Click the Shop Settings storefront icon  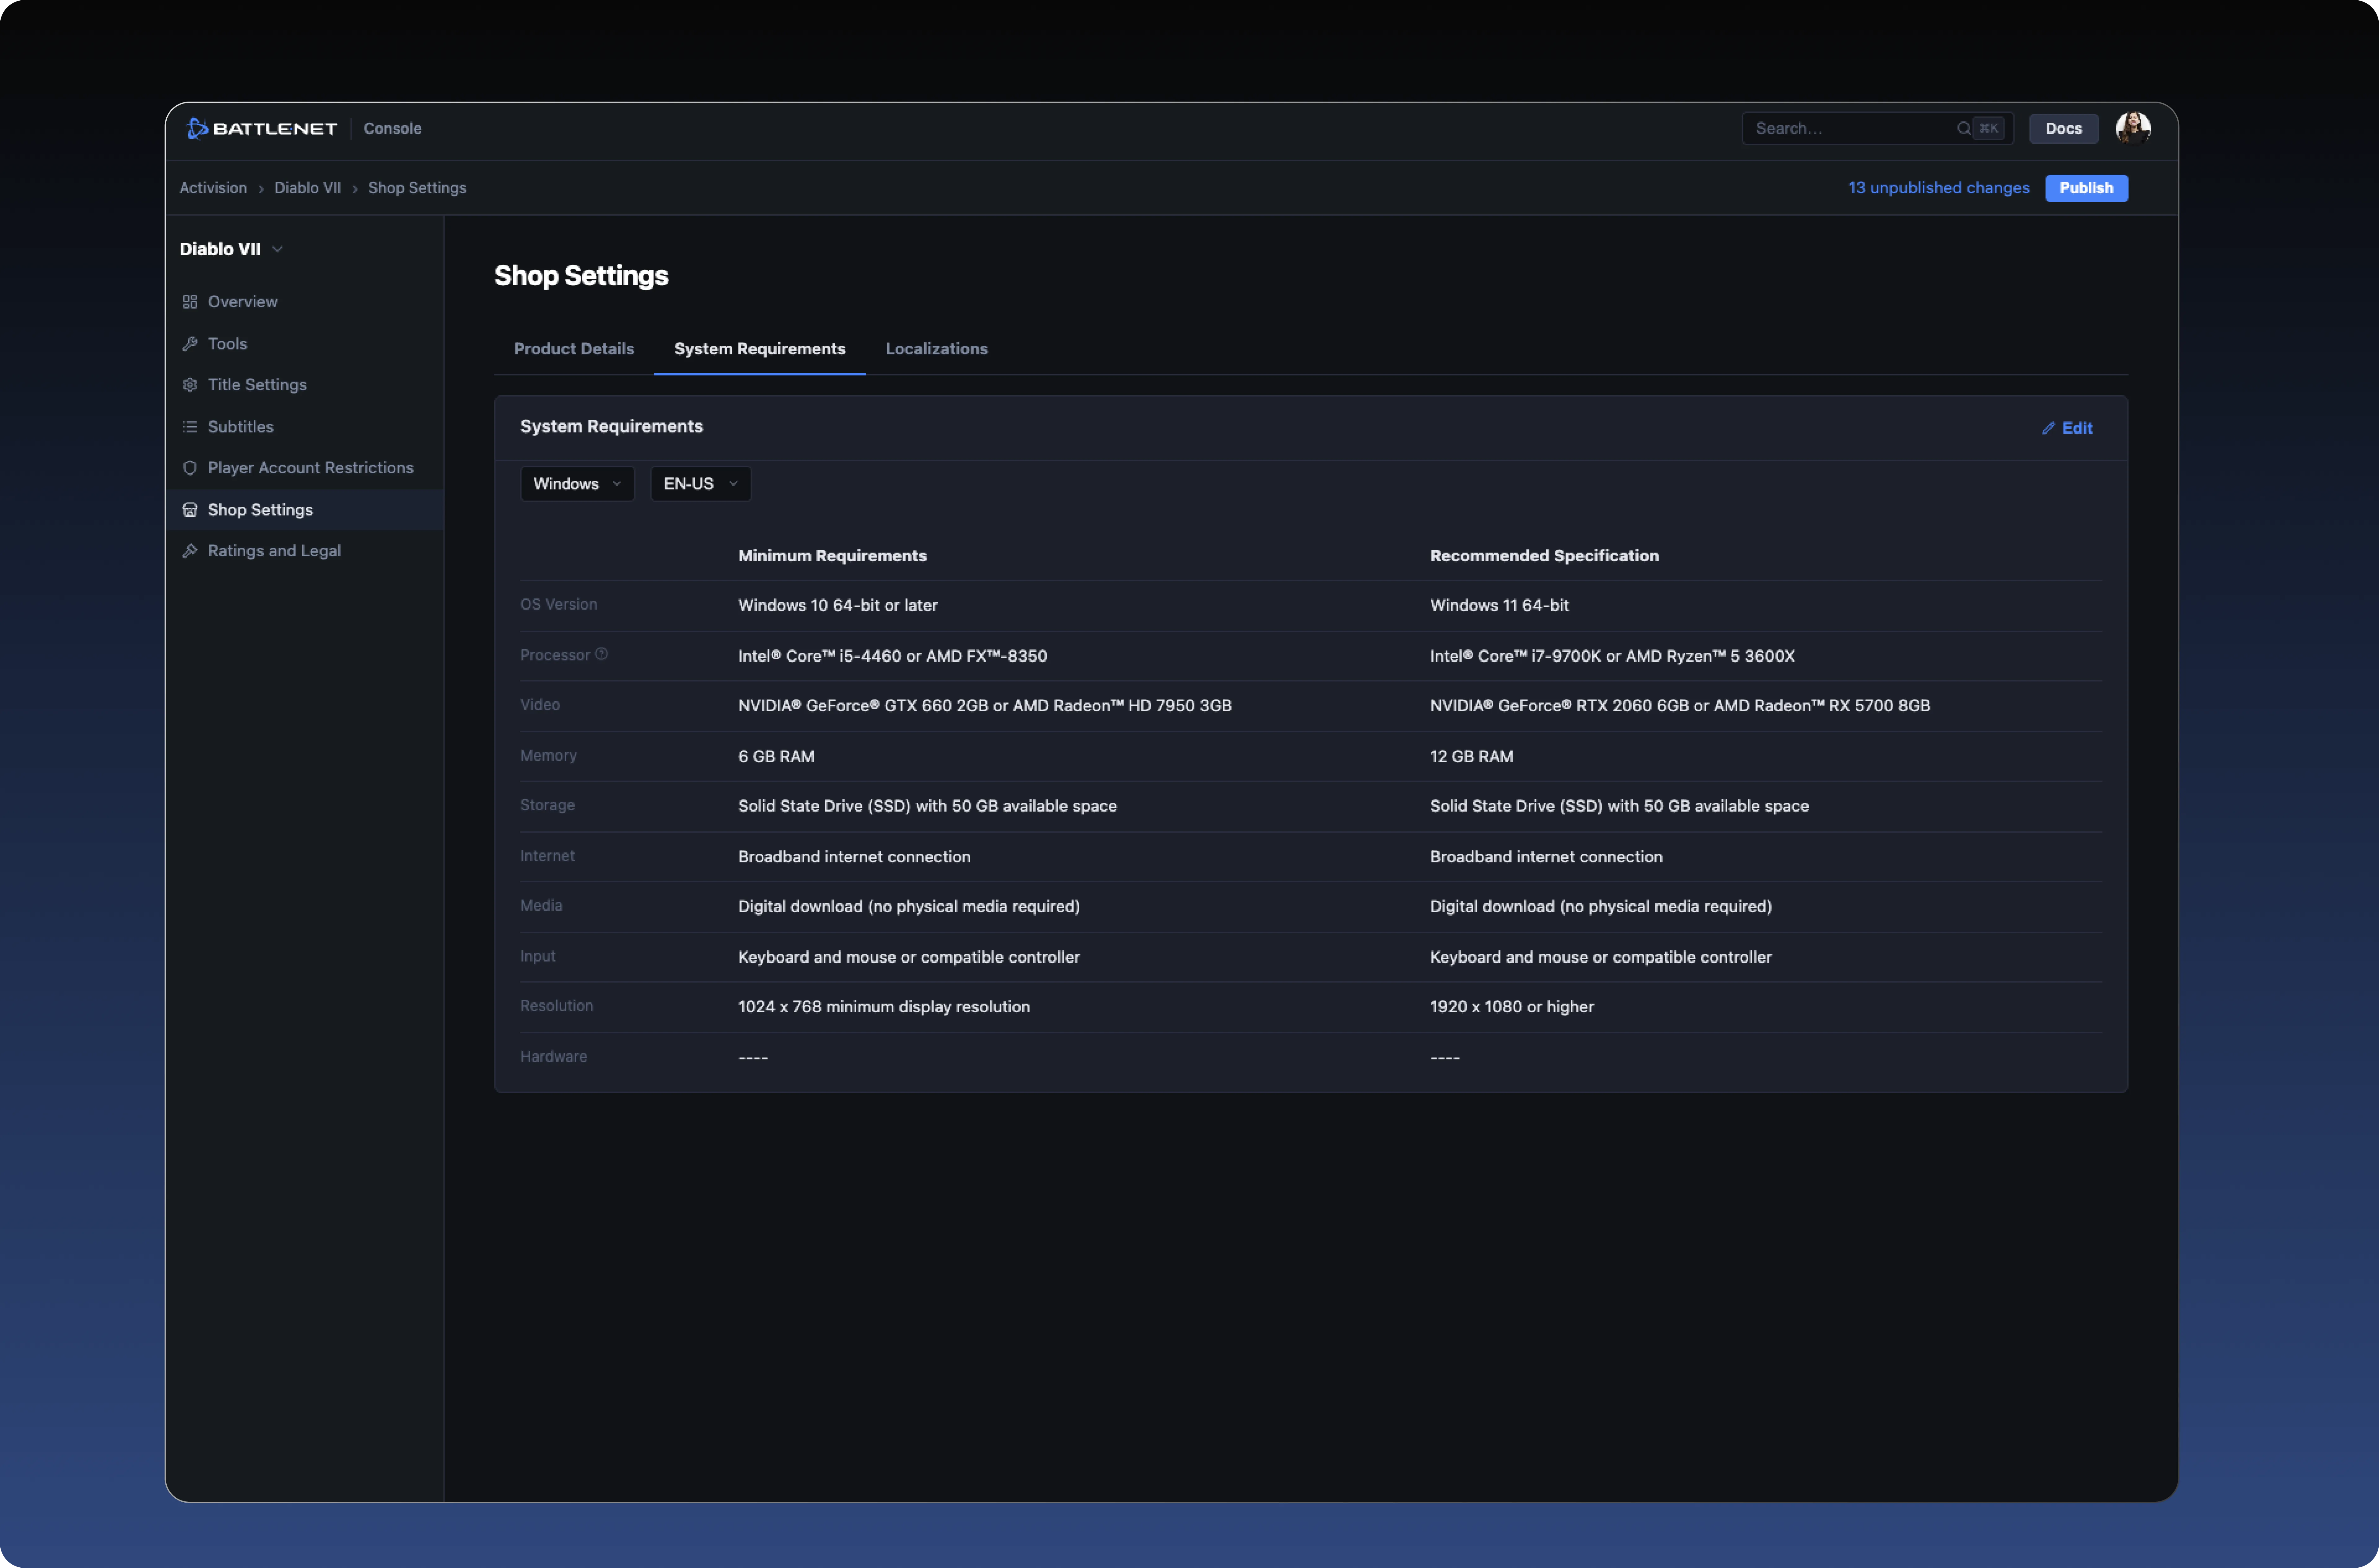point(190,510)
